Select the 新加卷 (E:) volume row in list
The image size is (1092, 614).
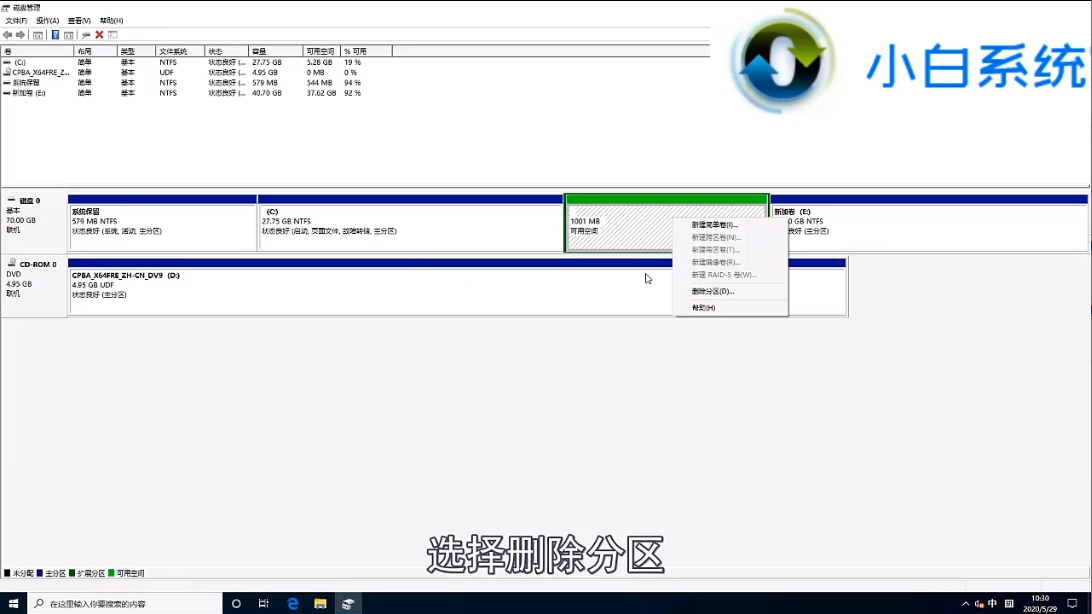click(195, 93)
